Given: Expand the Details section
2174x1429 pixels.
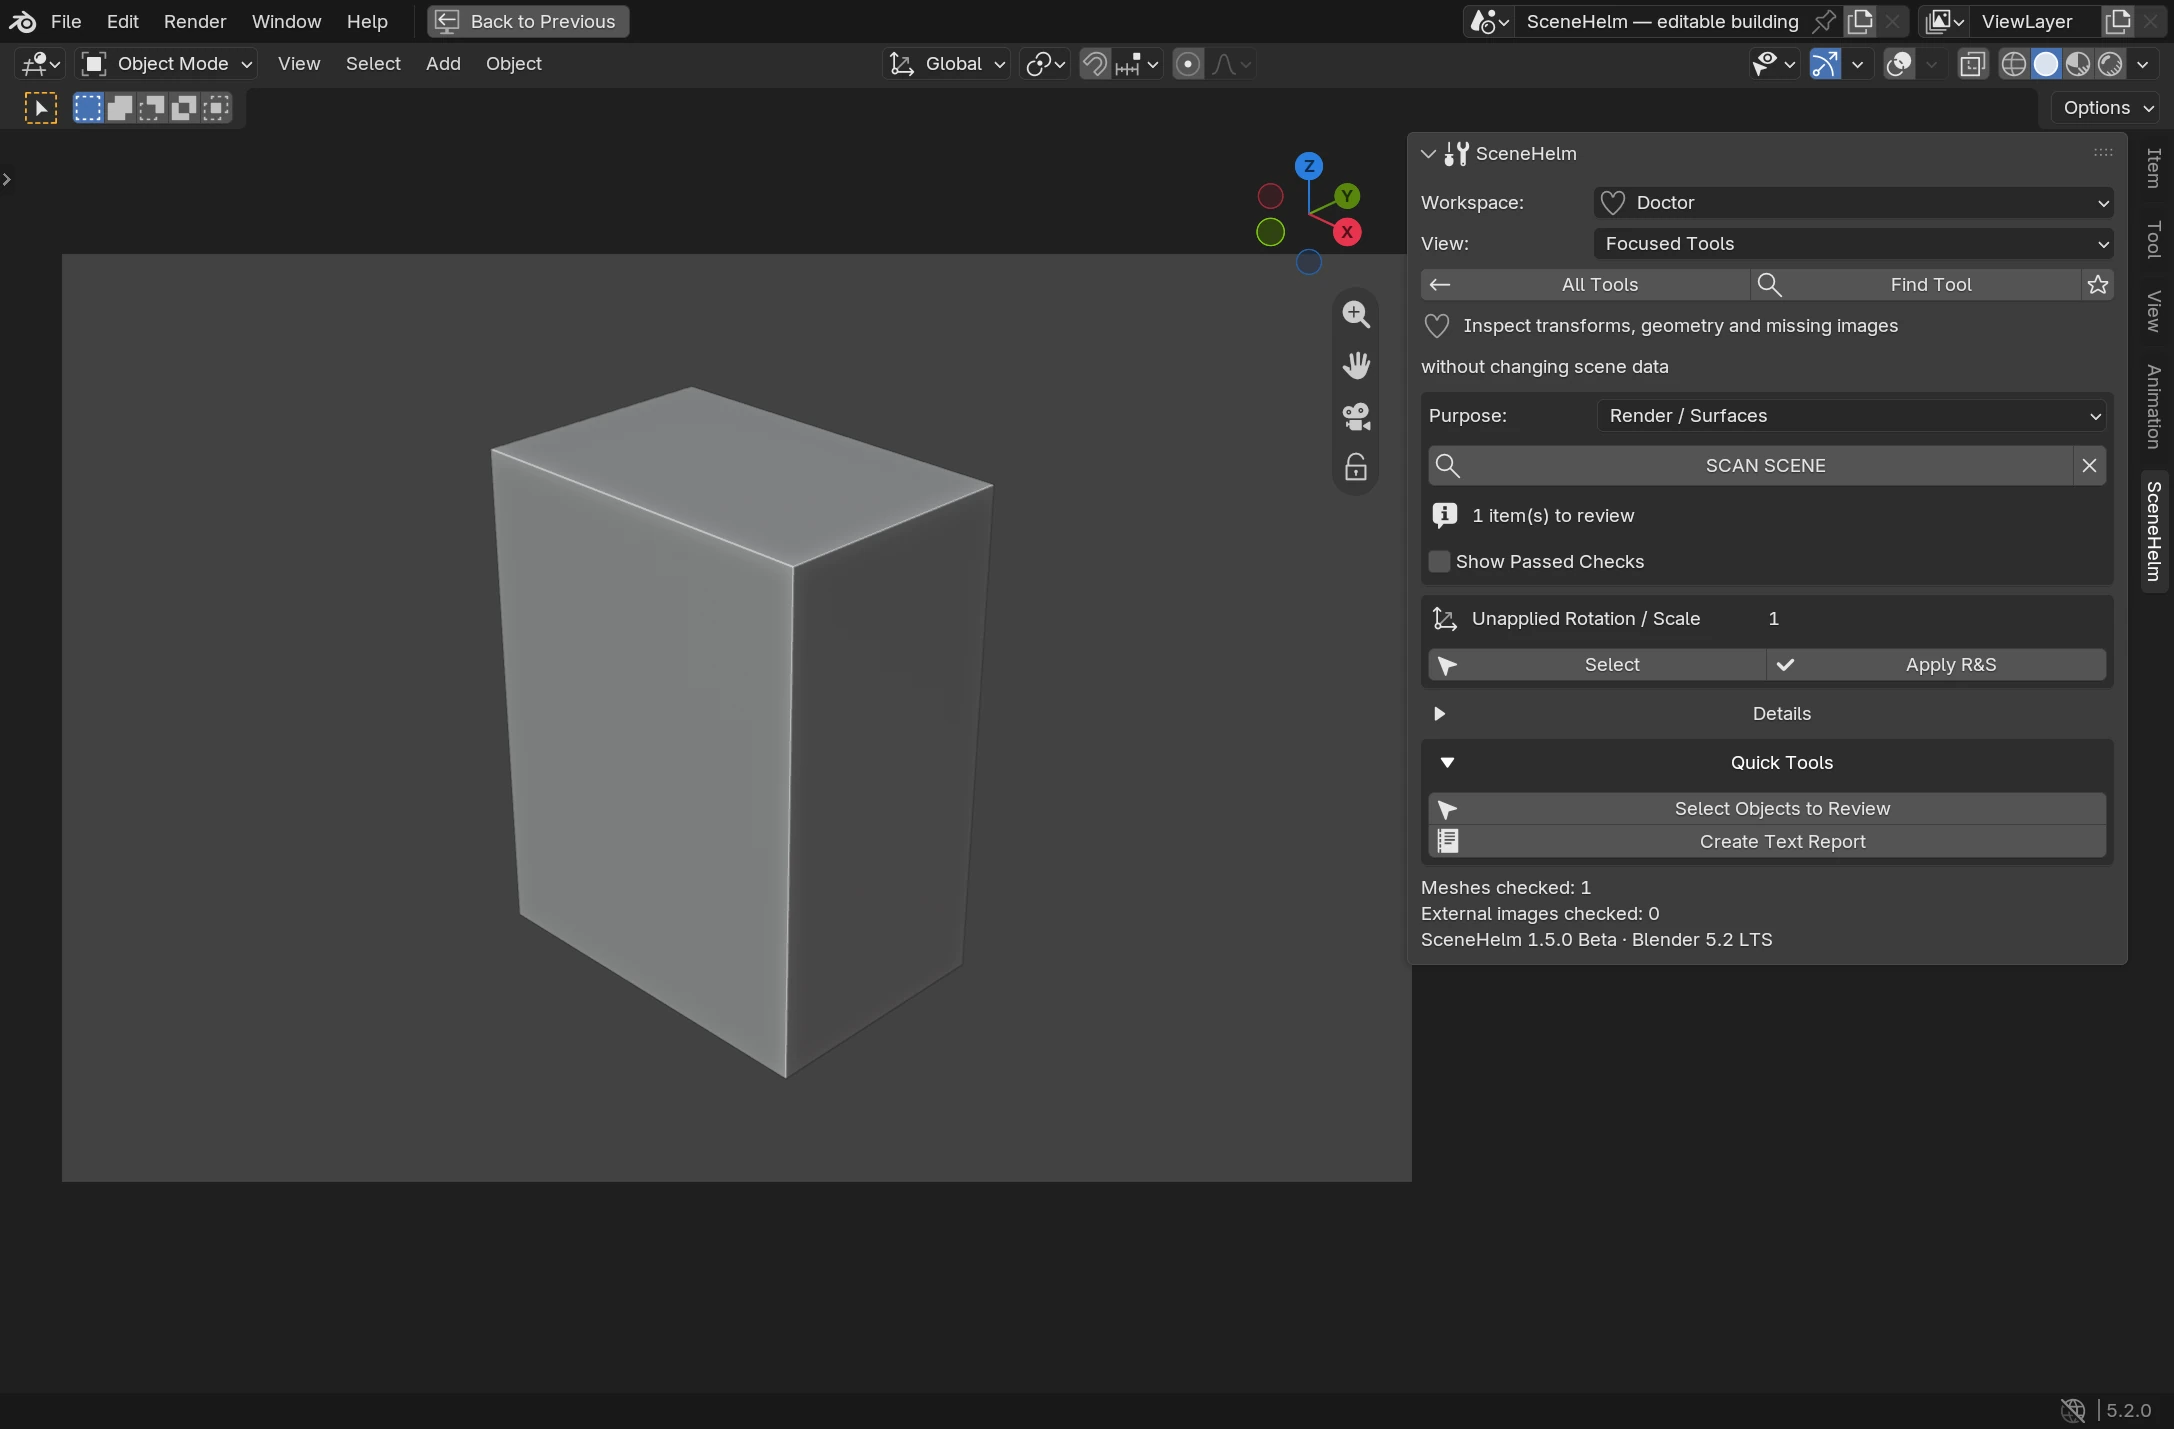Looking at the screenshot, I should [1767, 714].
